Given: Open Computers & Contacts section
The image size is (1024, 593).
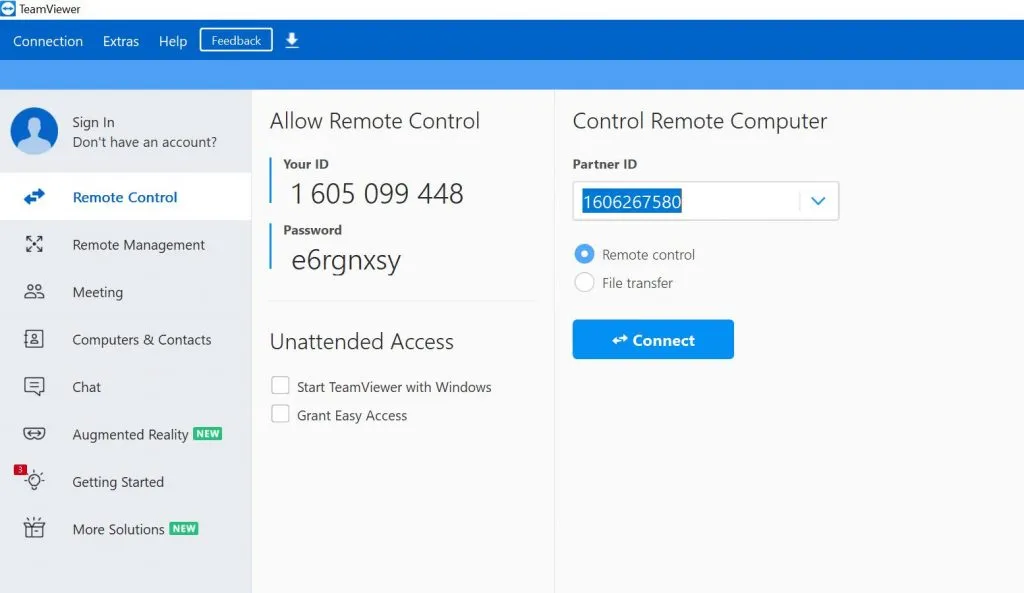Looking at the screenshot, I should (x=125, y=340).
